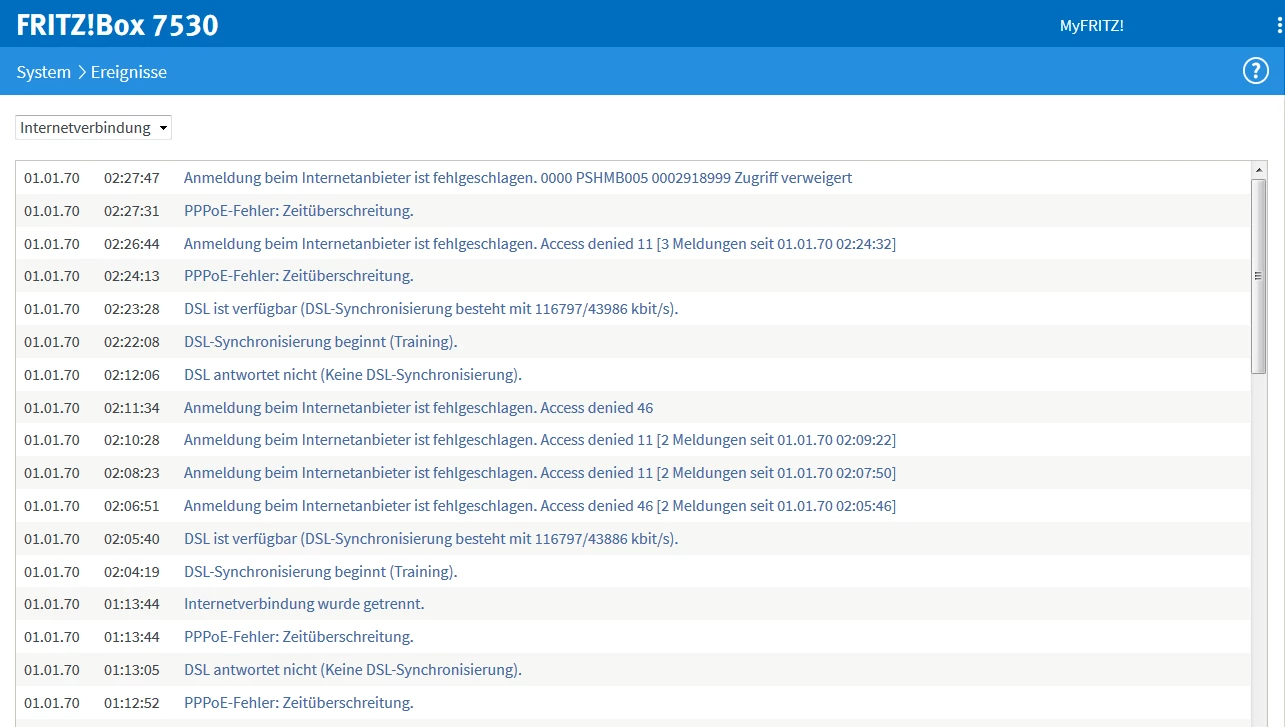
Task: Select the PPPoE-Fehler message at 02:27:31
Action: pos(299,211)
